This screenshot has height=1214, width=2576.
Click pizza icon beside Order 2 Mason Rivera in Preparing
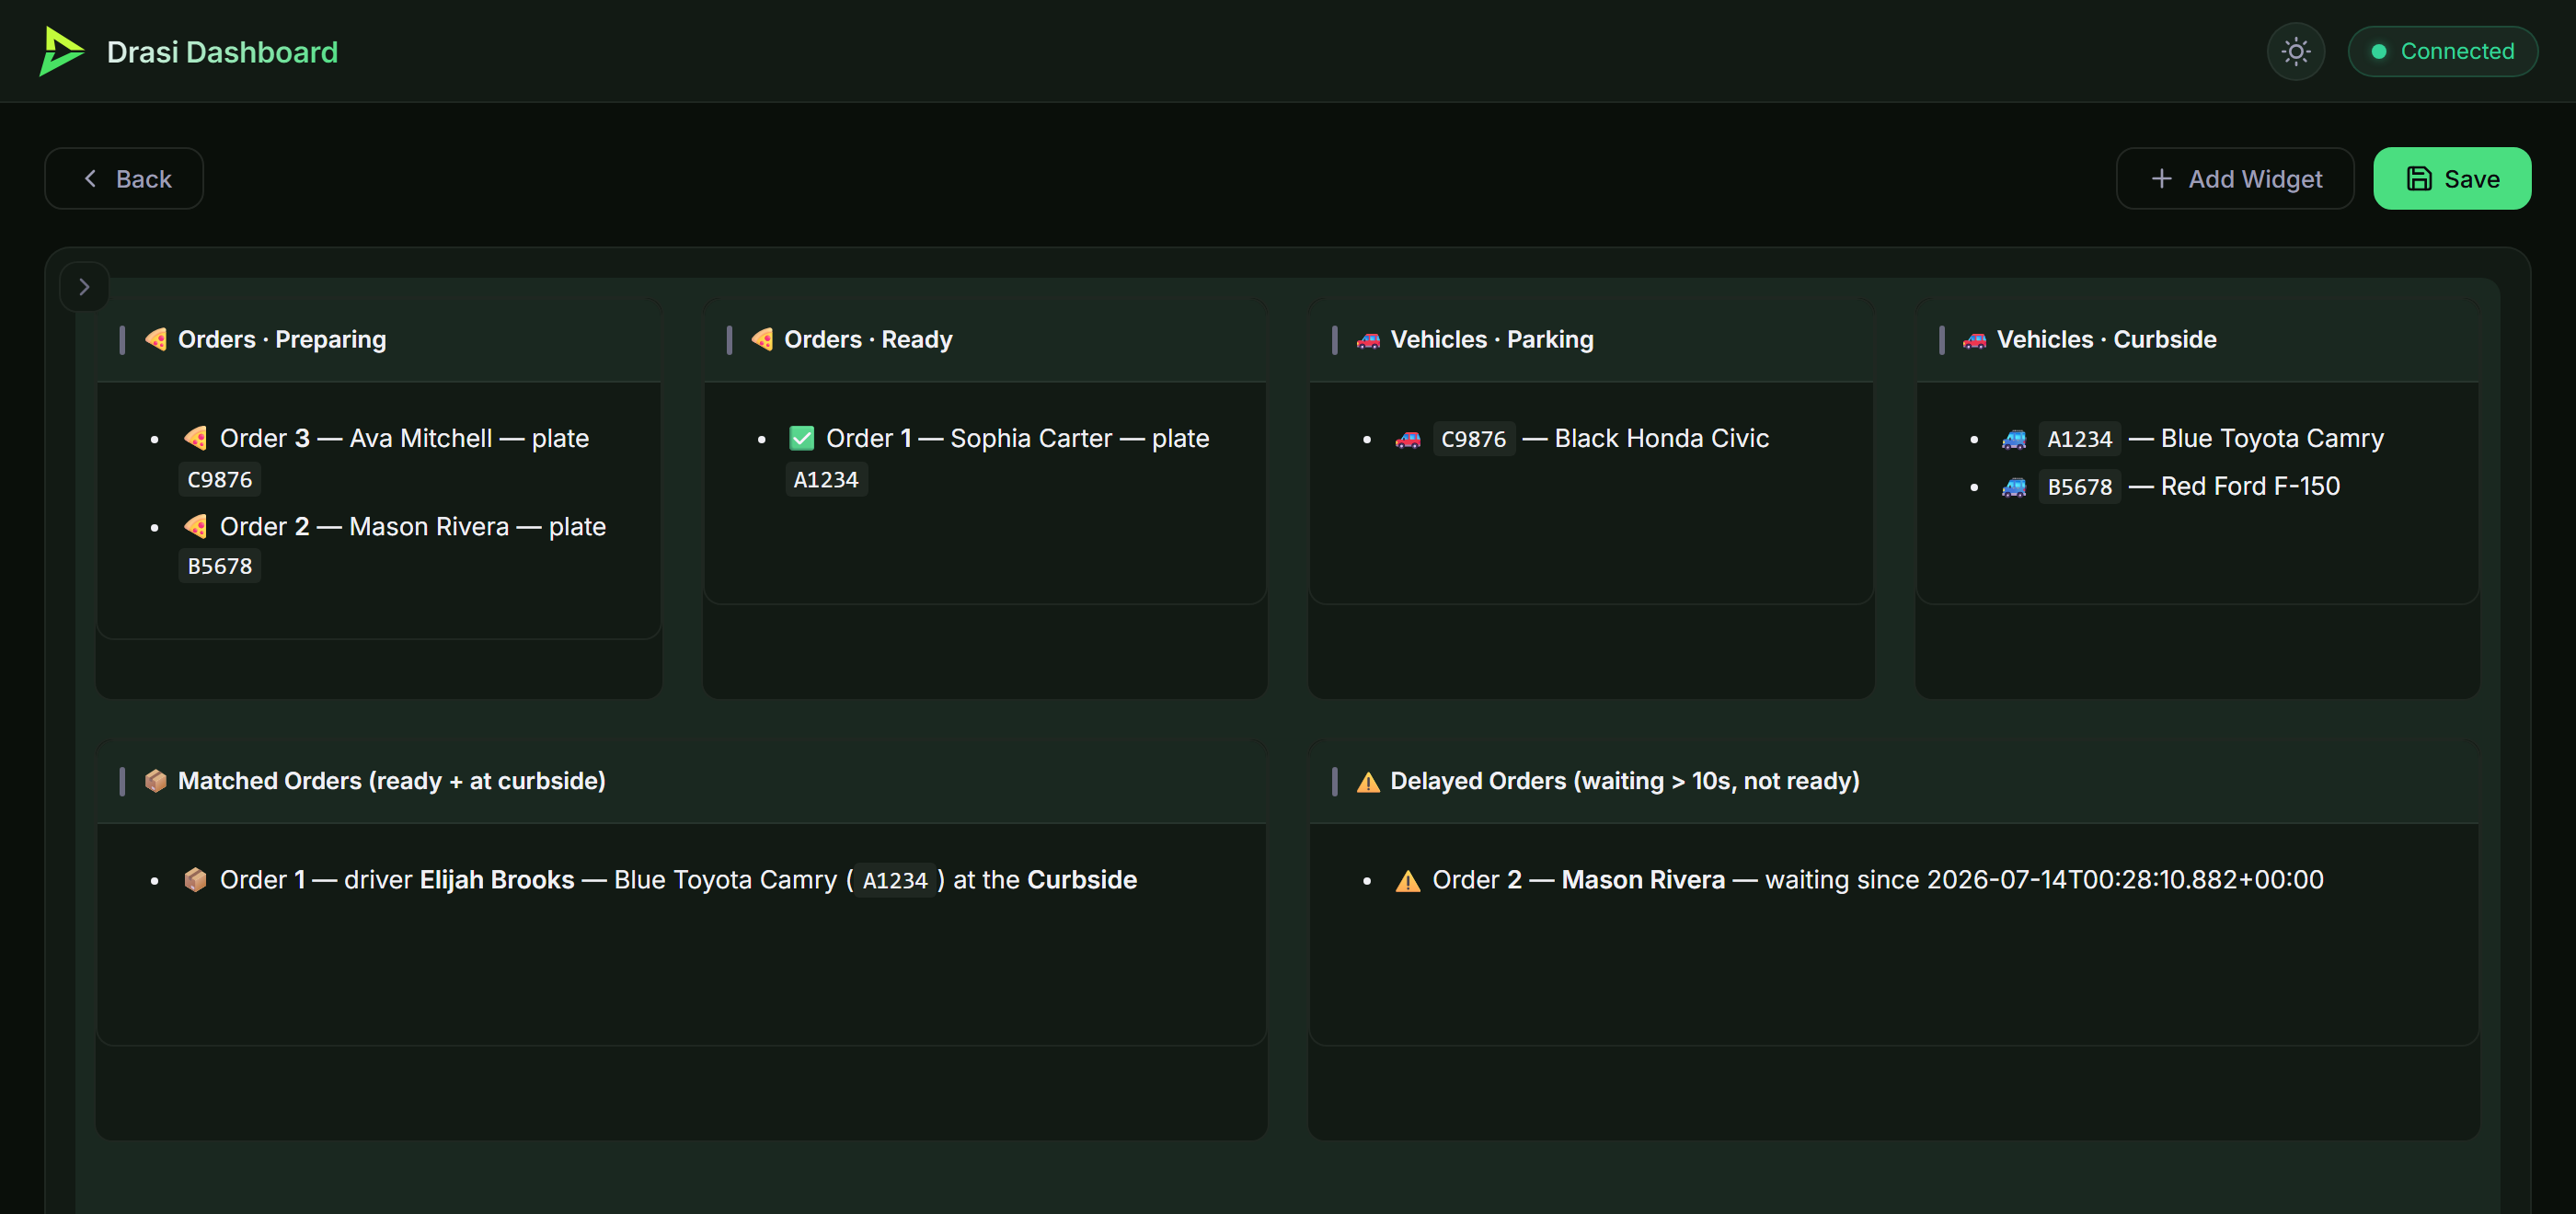tap(195, 526)
